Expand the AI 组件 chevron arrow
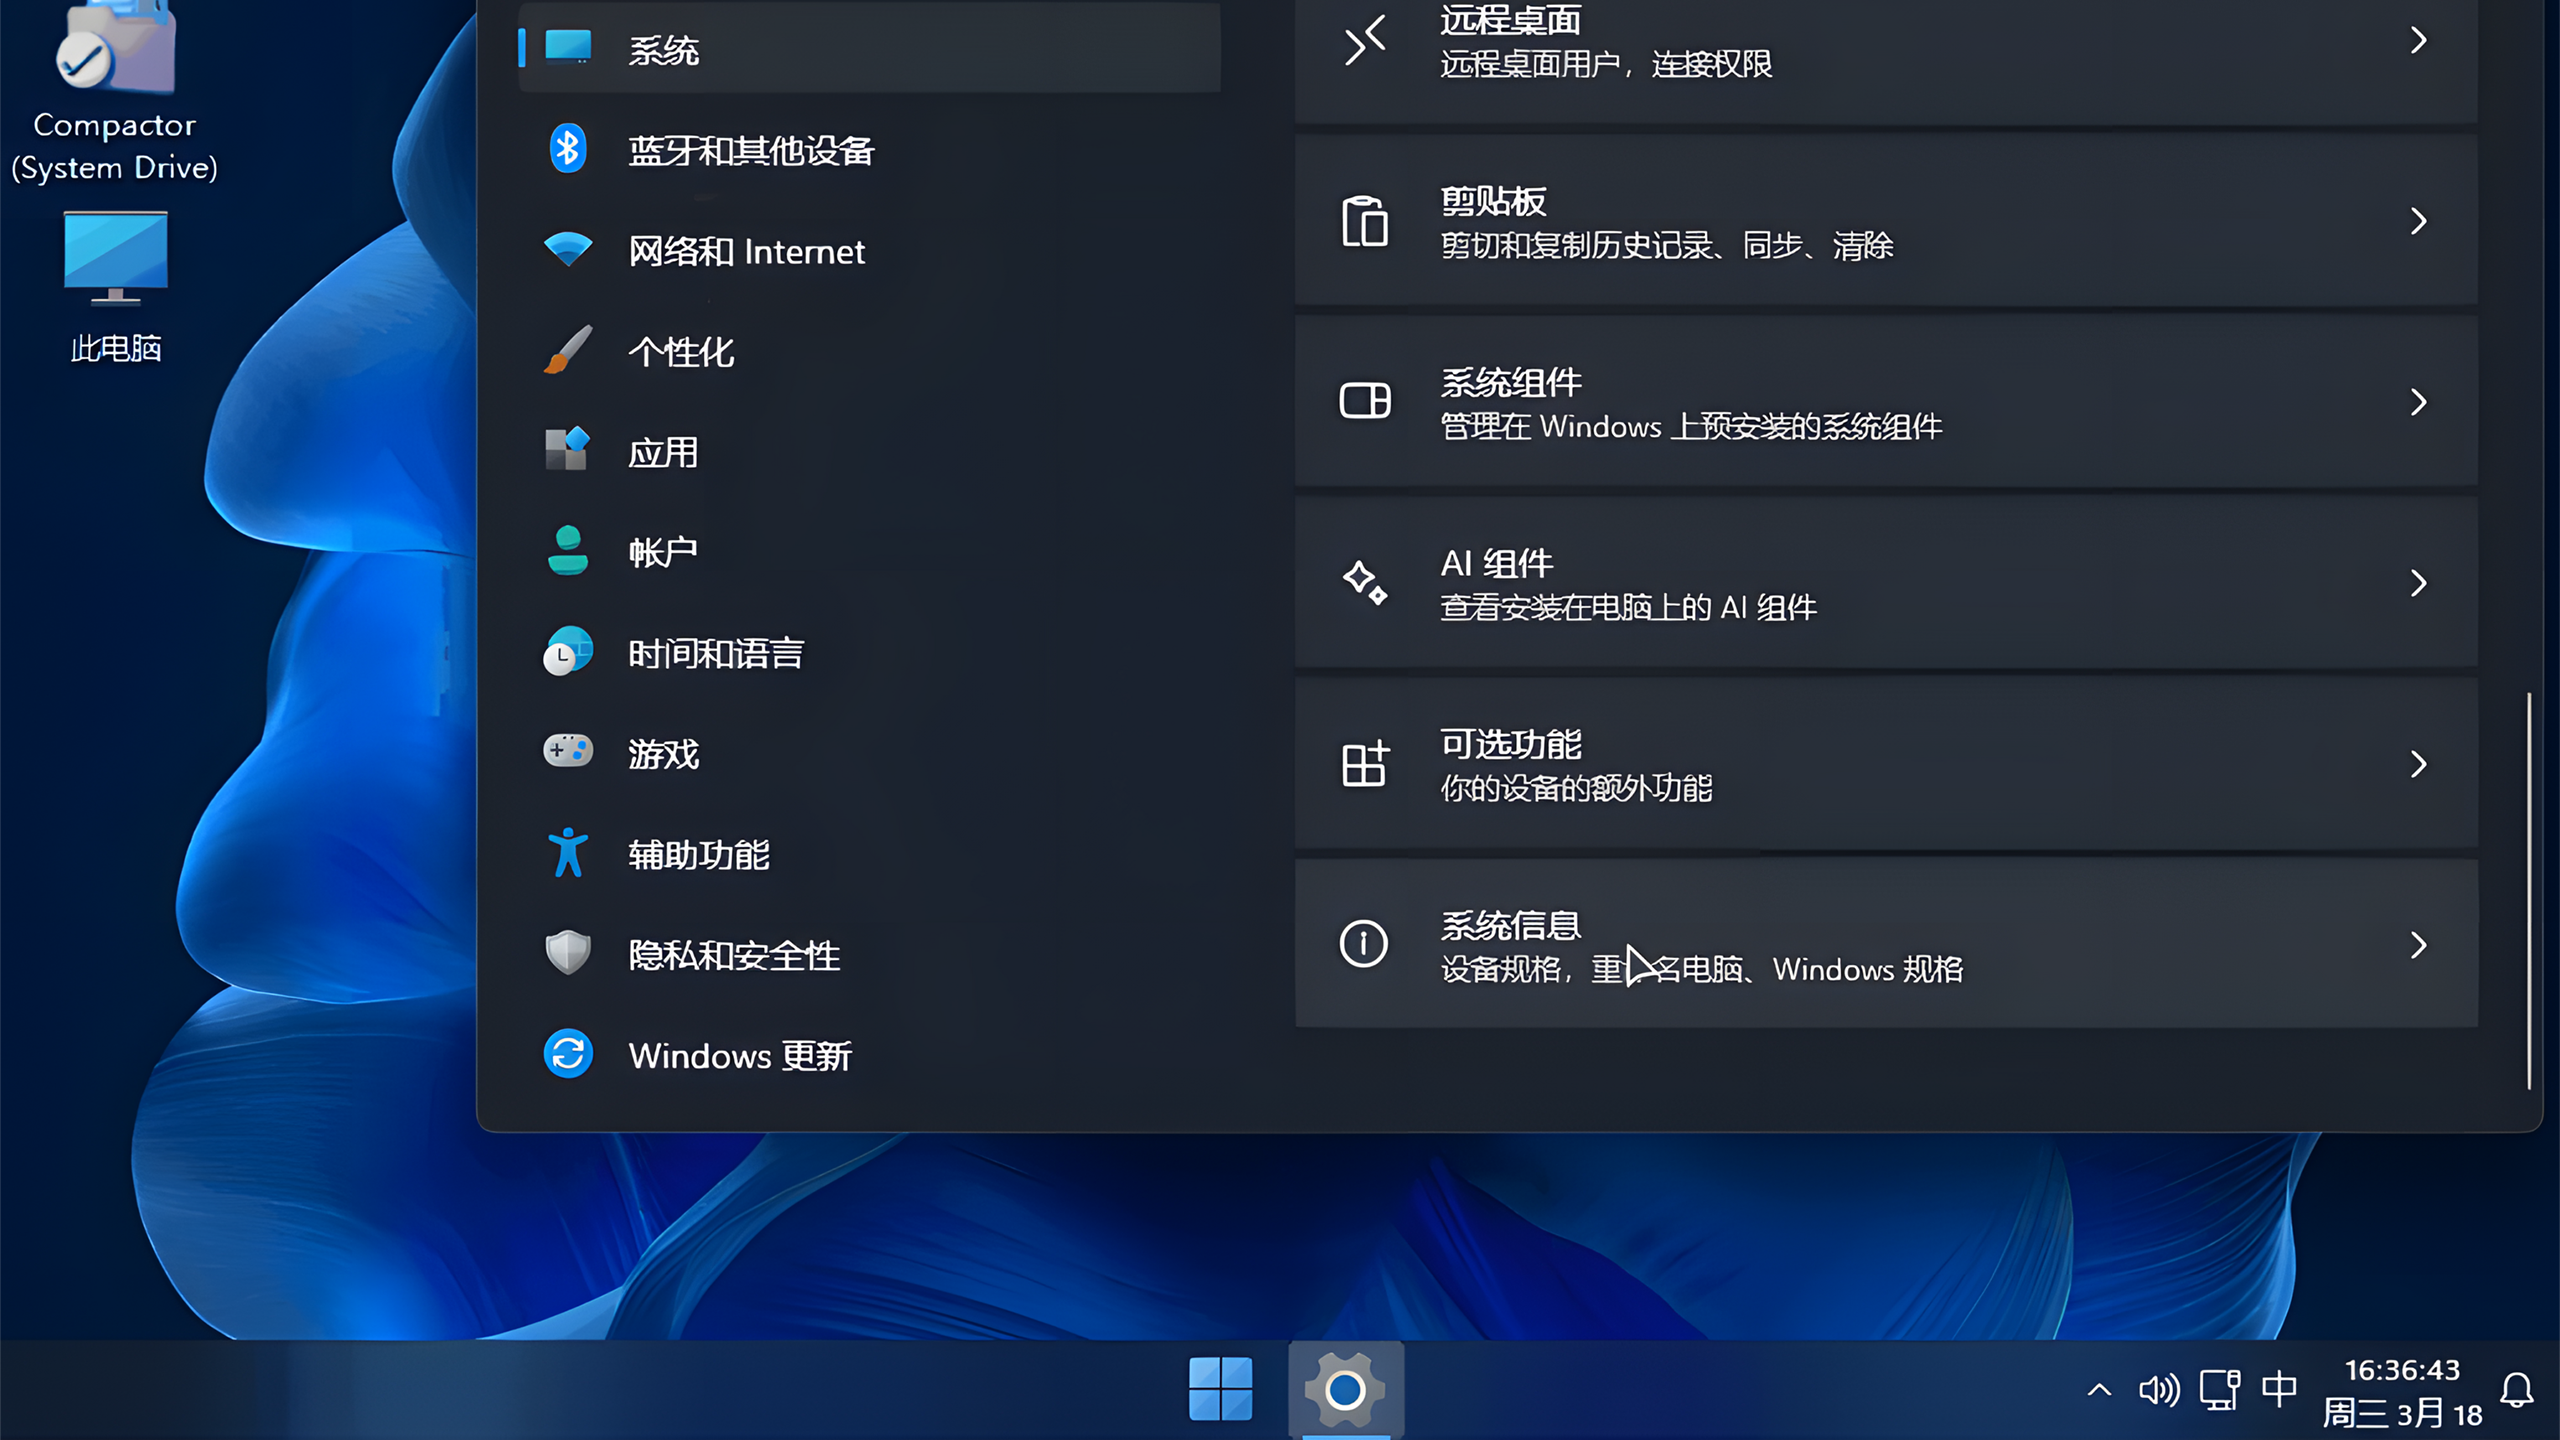Viewport: 2560px width, 1440px height. 2418,583
